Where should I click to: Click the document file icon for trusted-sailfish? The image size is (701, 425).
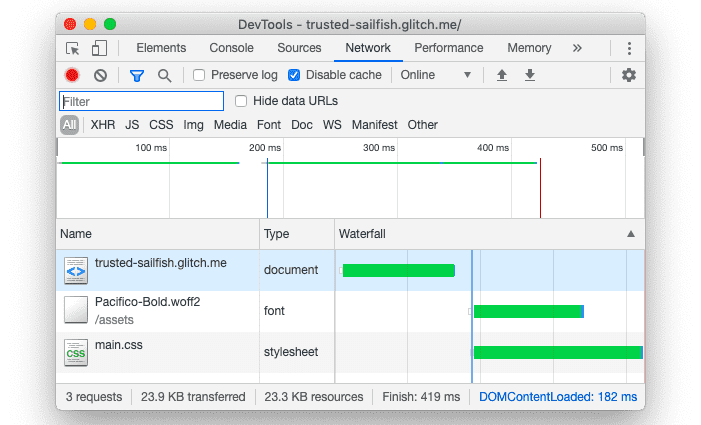76,270
